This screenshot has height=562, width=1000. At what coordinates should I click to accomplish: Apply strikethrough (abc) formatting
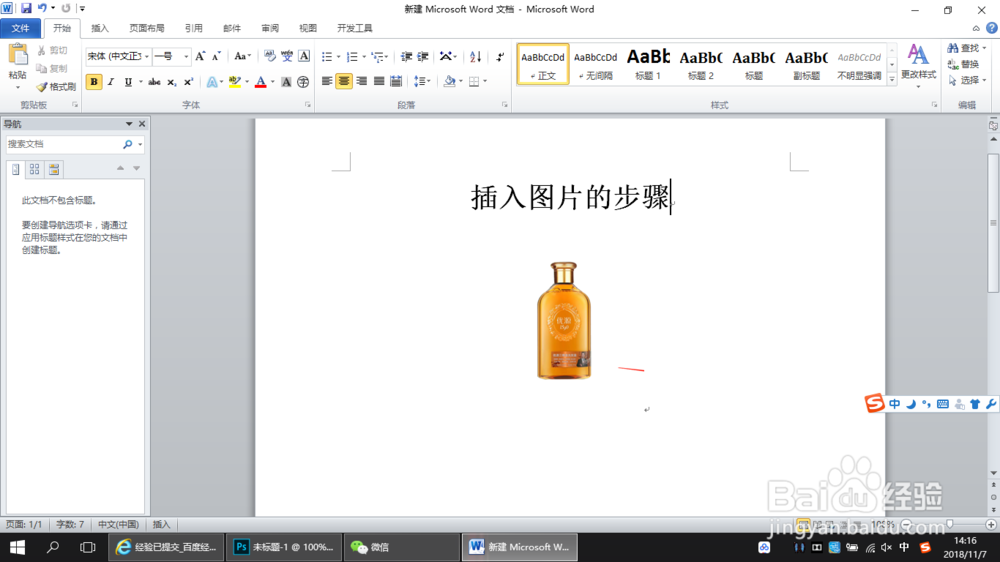pyautogui.click(x=154, y=82)
